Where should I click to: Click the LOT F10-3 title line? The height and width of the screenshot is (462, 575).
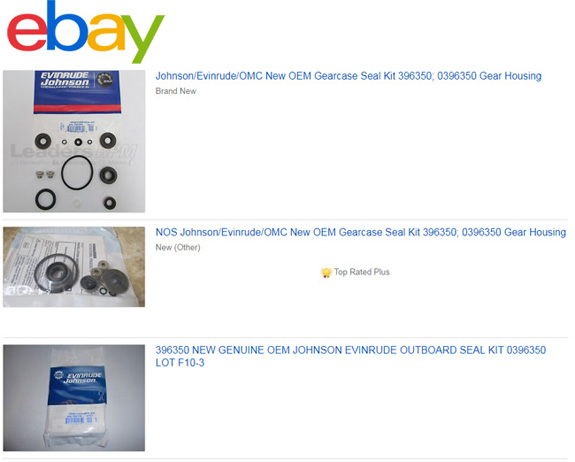[x=180, y=363]
